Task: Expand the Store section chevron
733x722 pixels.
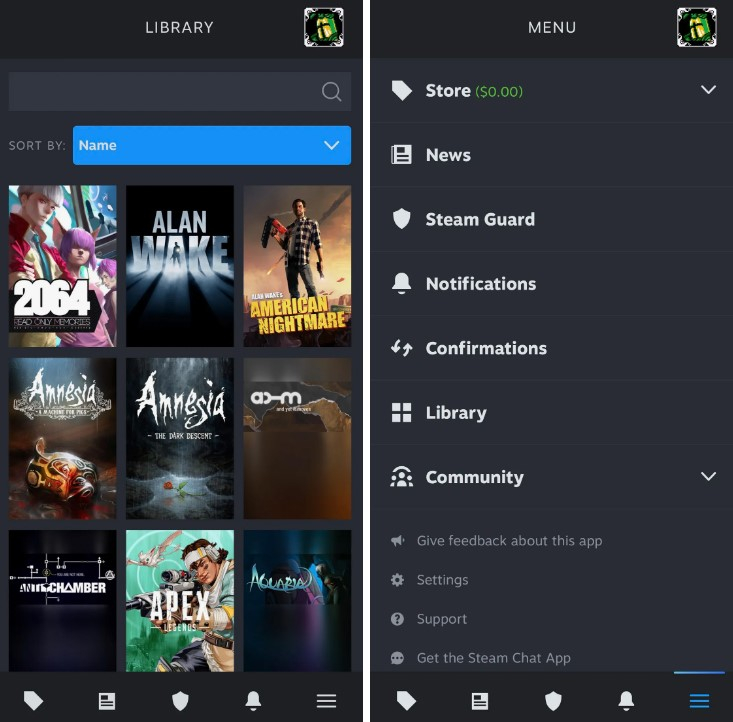Action: (x=708, y=90)
